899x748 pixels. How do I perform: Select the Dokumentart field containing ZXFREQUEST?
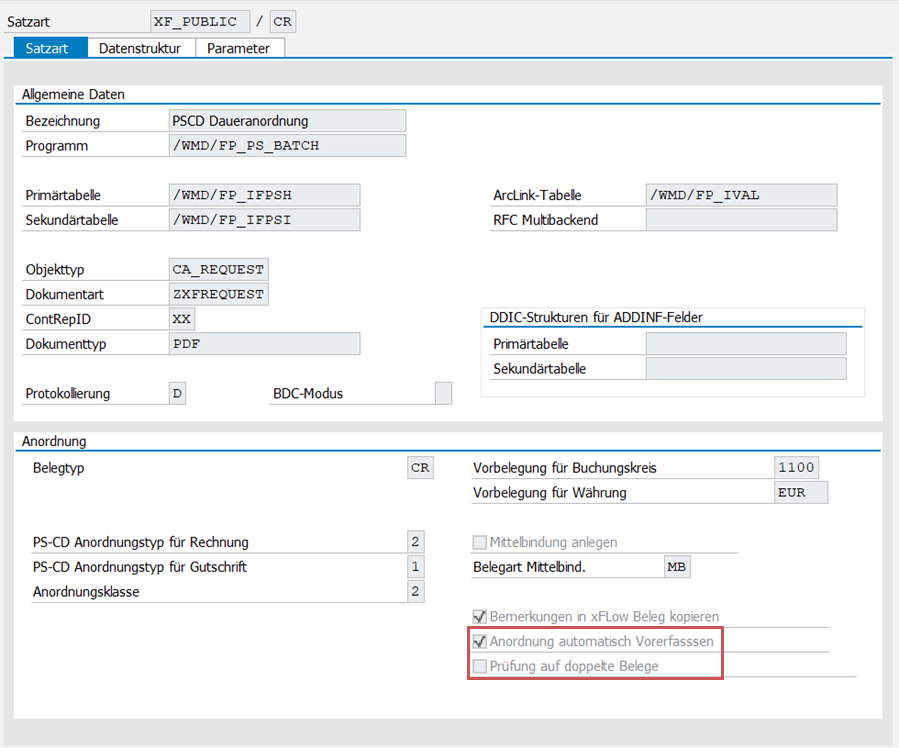coord(217,293)
